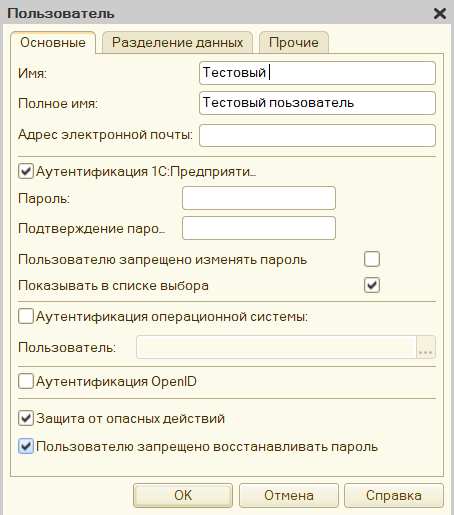Uncheck Показывать в списке выбора
The image size is (454, 515).
[372, 285]
